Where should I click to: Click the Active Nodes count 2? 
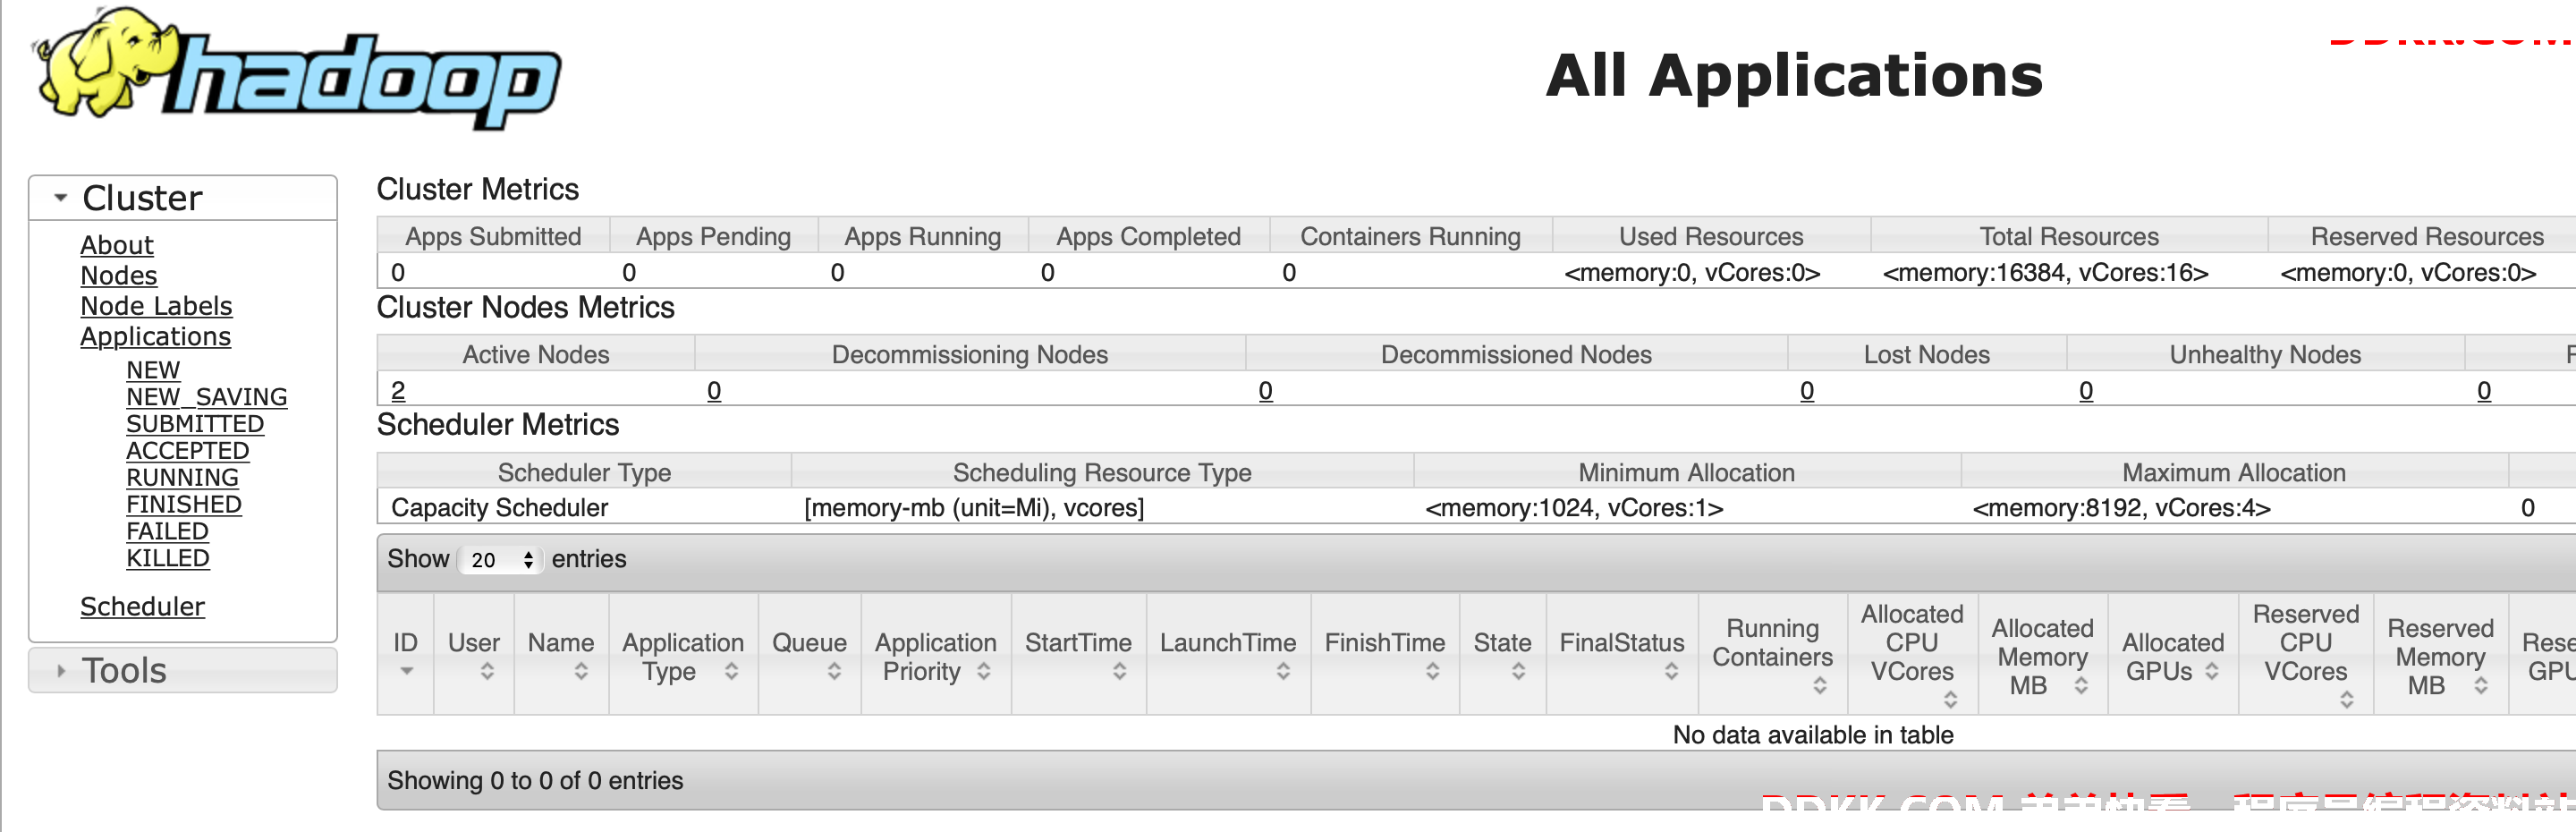tap(398, 390)
